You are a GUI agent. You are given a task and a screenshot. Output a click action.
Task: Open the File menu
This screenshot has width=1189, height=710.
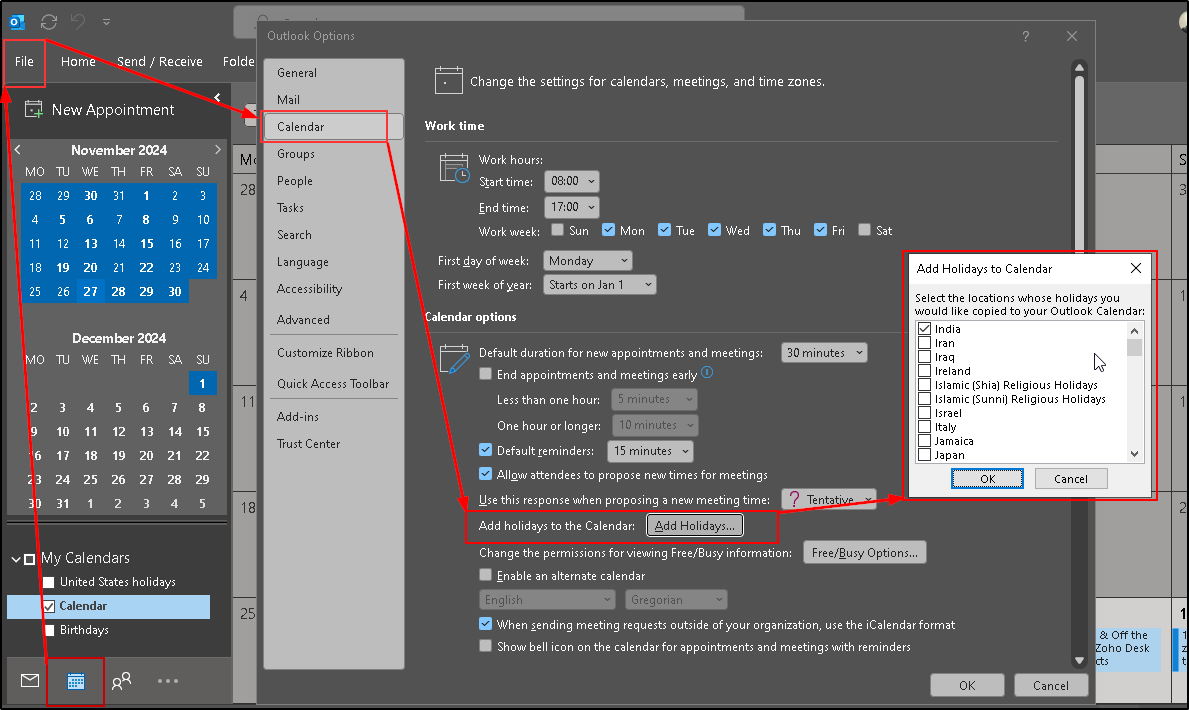24,61
